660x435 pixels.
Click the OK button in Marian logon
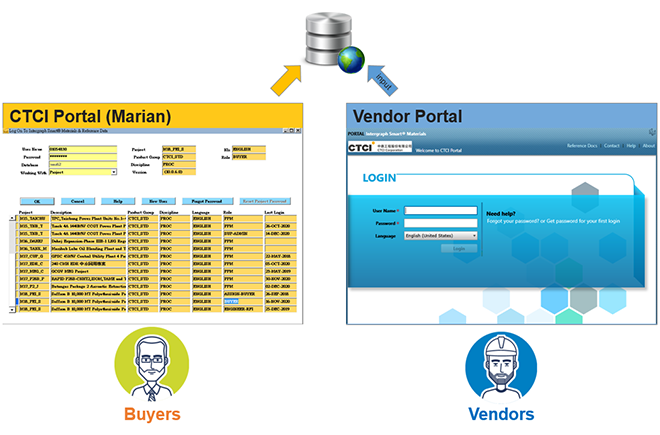pyautogui.click(x=37, y=201)
